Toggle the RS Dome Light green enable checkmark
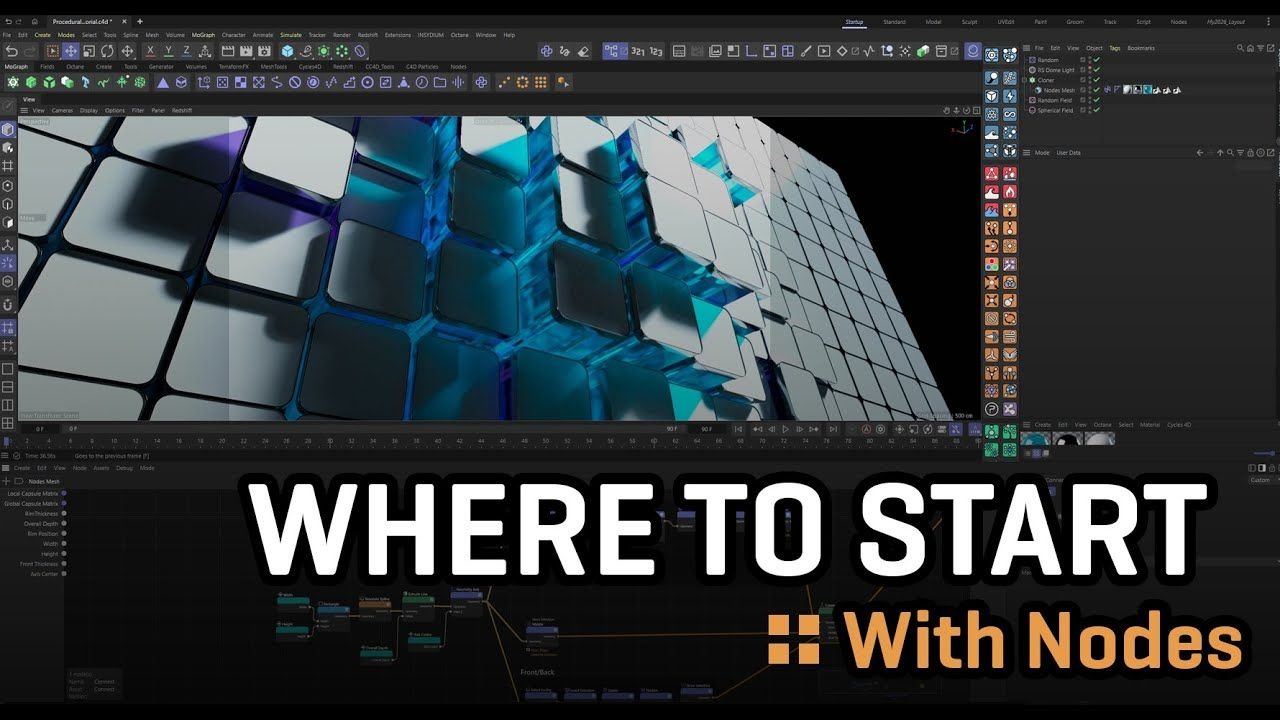This screenshot has width=1280, height=720. [x=1097, y=70]
